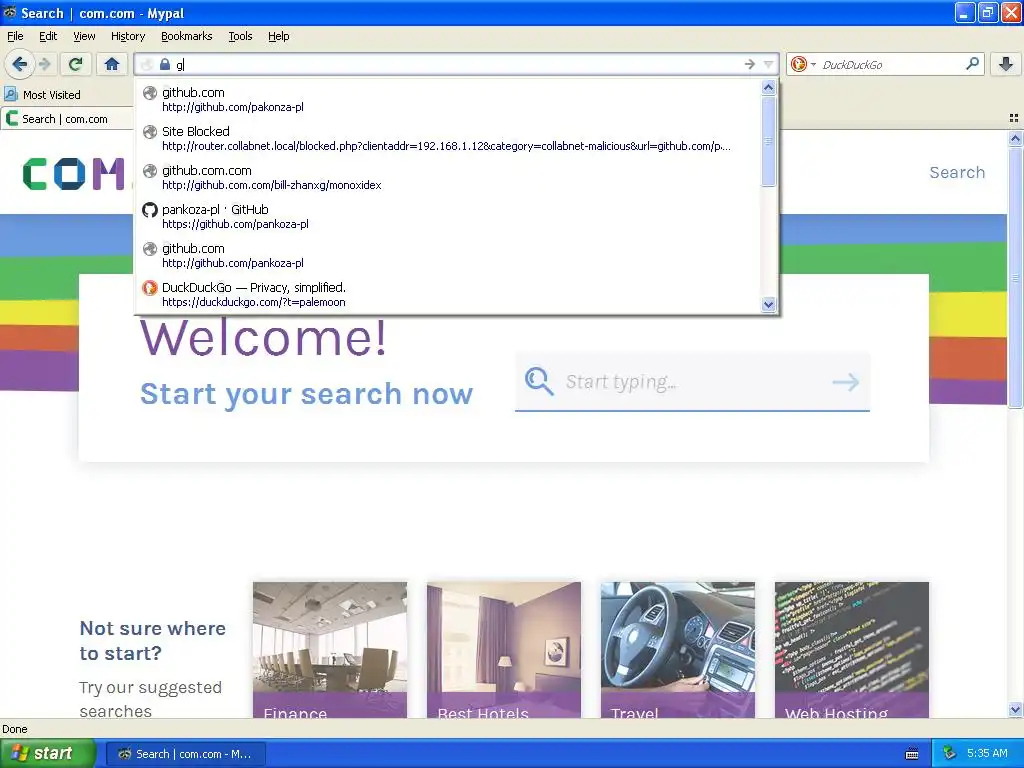The width and height of the screenshot is (1024, 768).
Task: Click page scrollbar down arrow
Action: pyautogui.click(x=1015, y=709)
